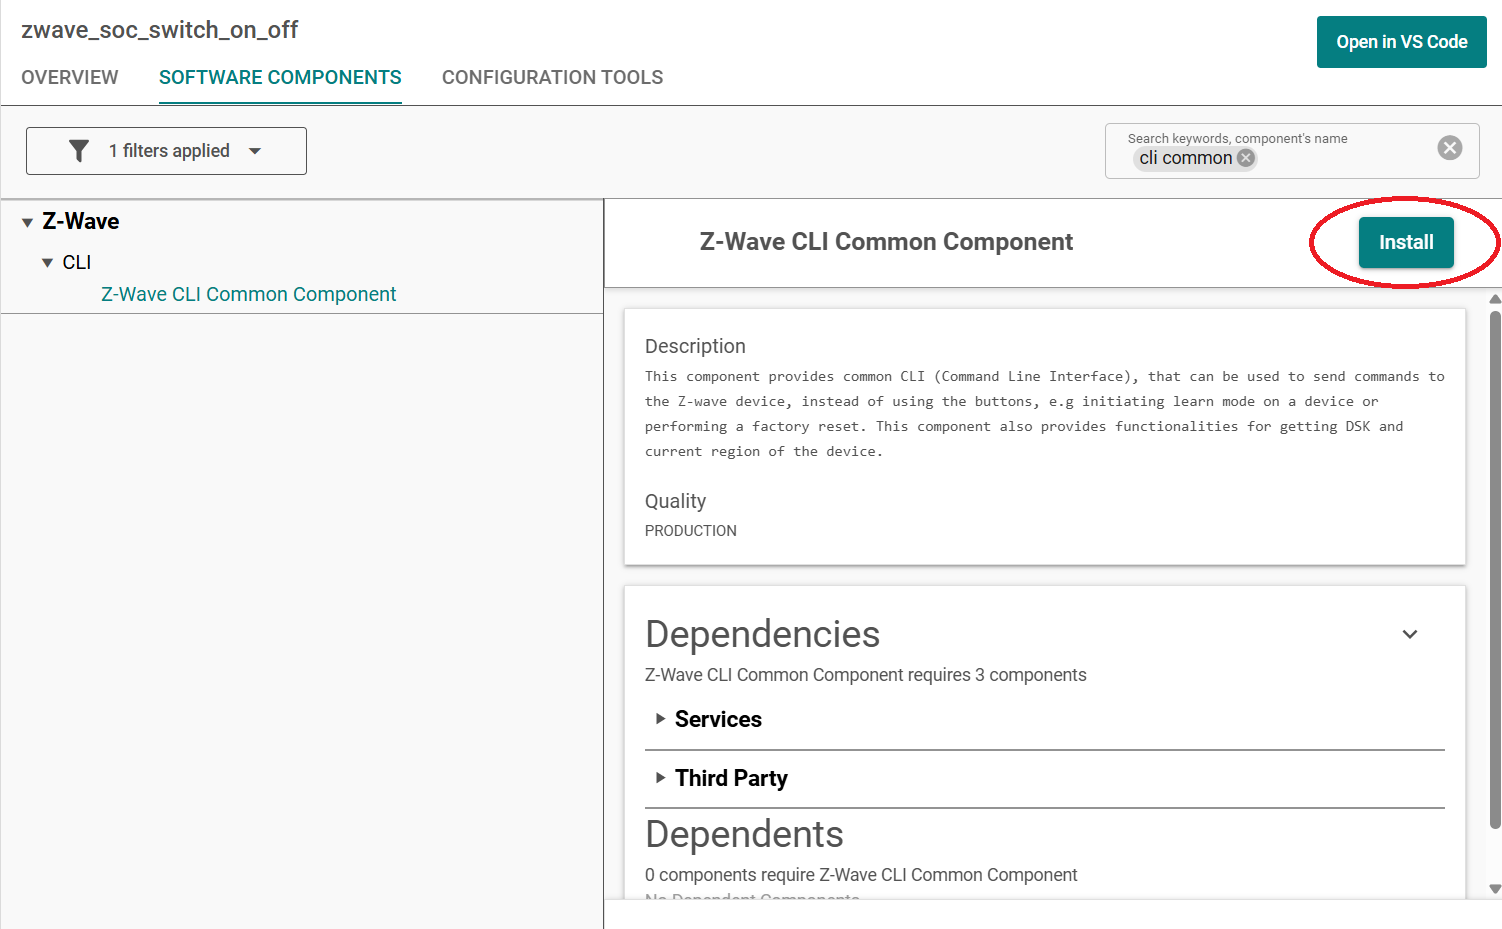Click the Description heading
Image resolution: width=1502 pixels, height=929 pixels.
[695, 346]
